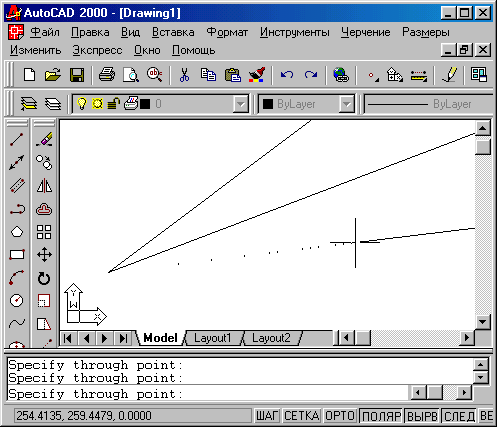497x427 pixels.
Task: Toggle layer 0 plot printer icon
Action: point(131,104)
